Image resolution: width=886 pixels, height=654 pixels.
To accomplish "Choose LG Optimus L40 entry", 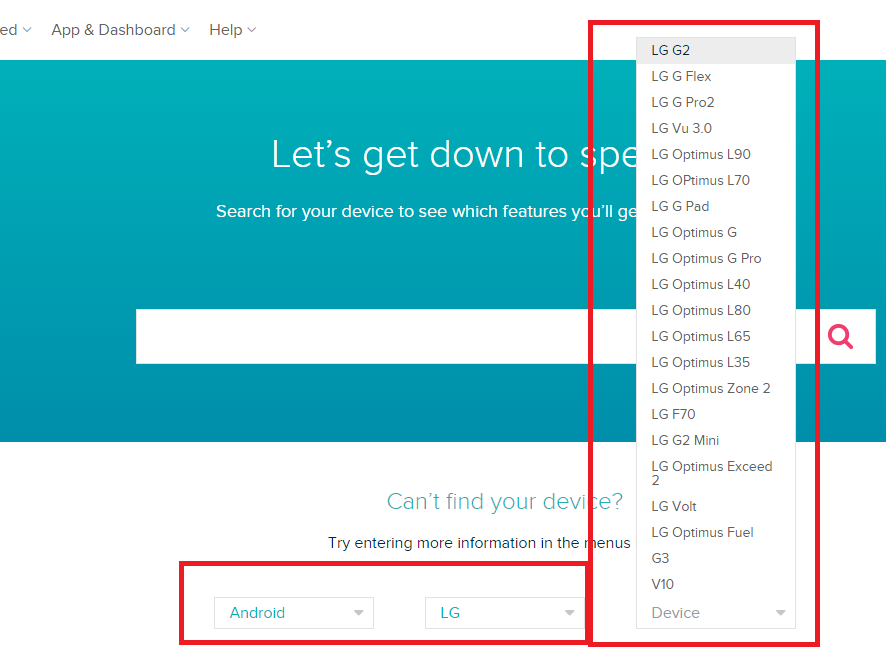I will (716, 284).
